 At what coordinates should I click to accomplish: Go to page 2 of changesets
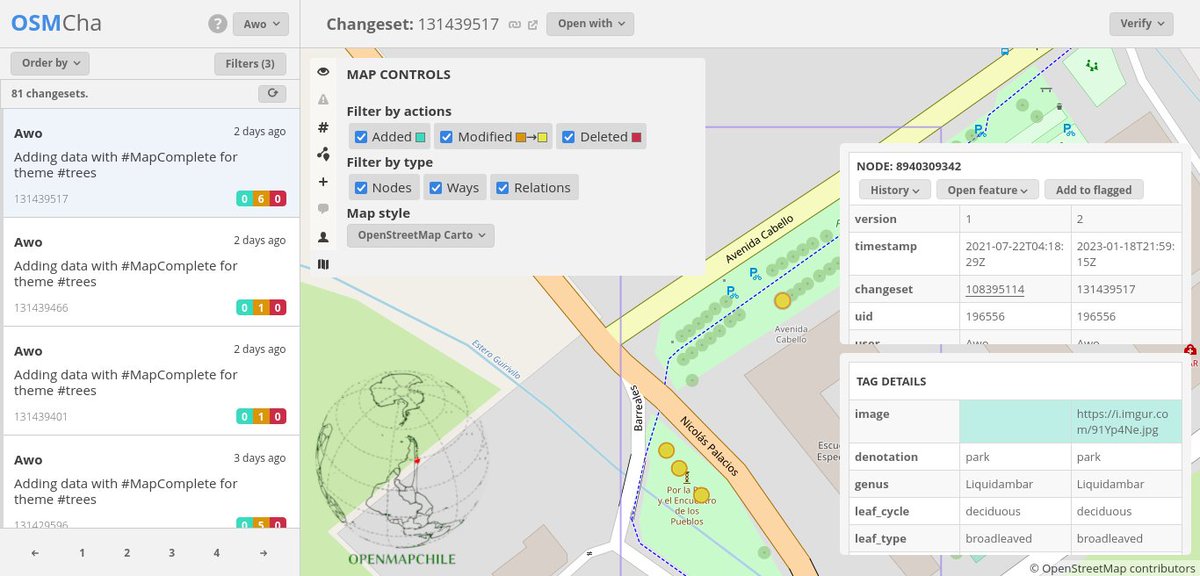(x=127, y=552)
